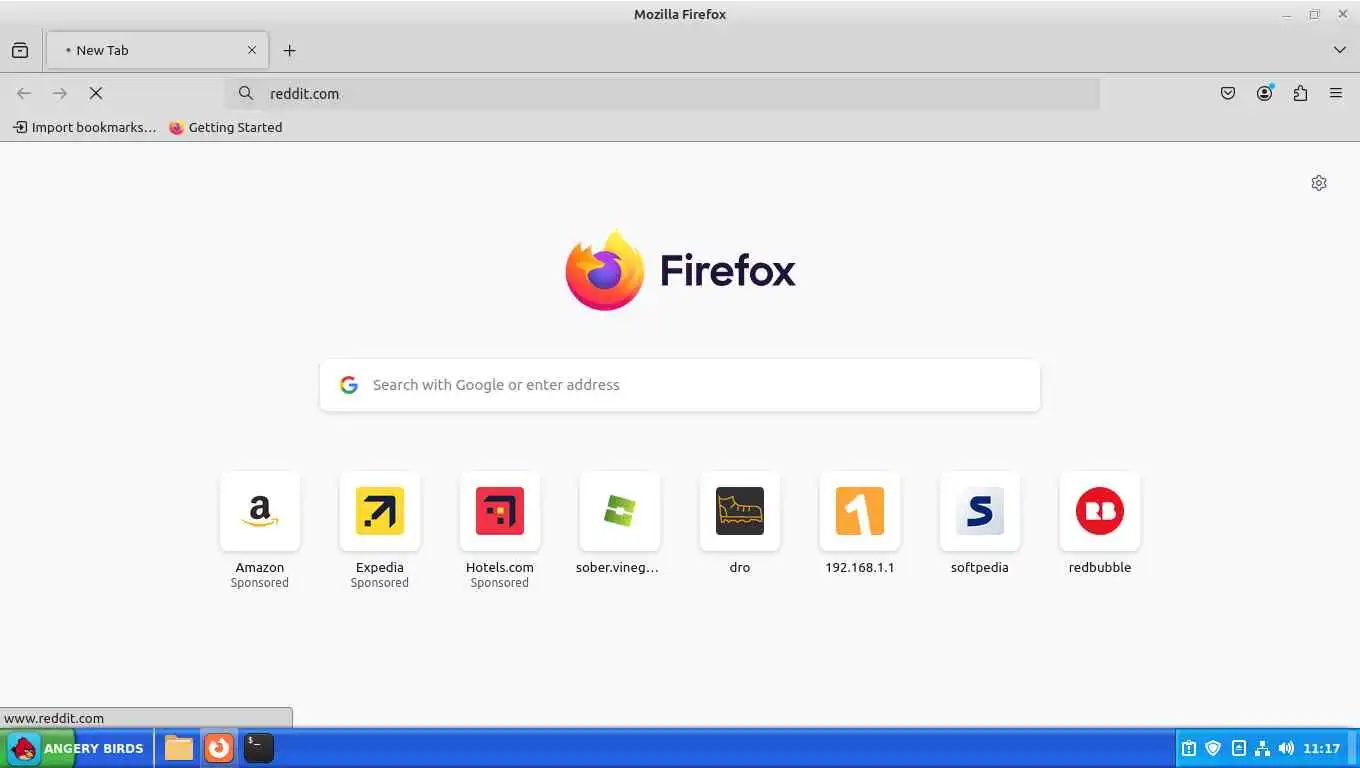Image resolution: width=1360 pixels, height=768 pixels.
Task: Open Firefox View recent browsing
Action: click(20, 50)
